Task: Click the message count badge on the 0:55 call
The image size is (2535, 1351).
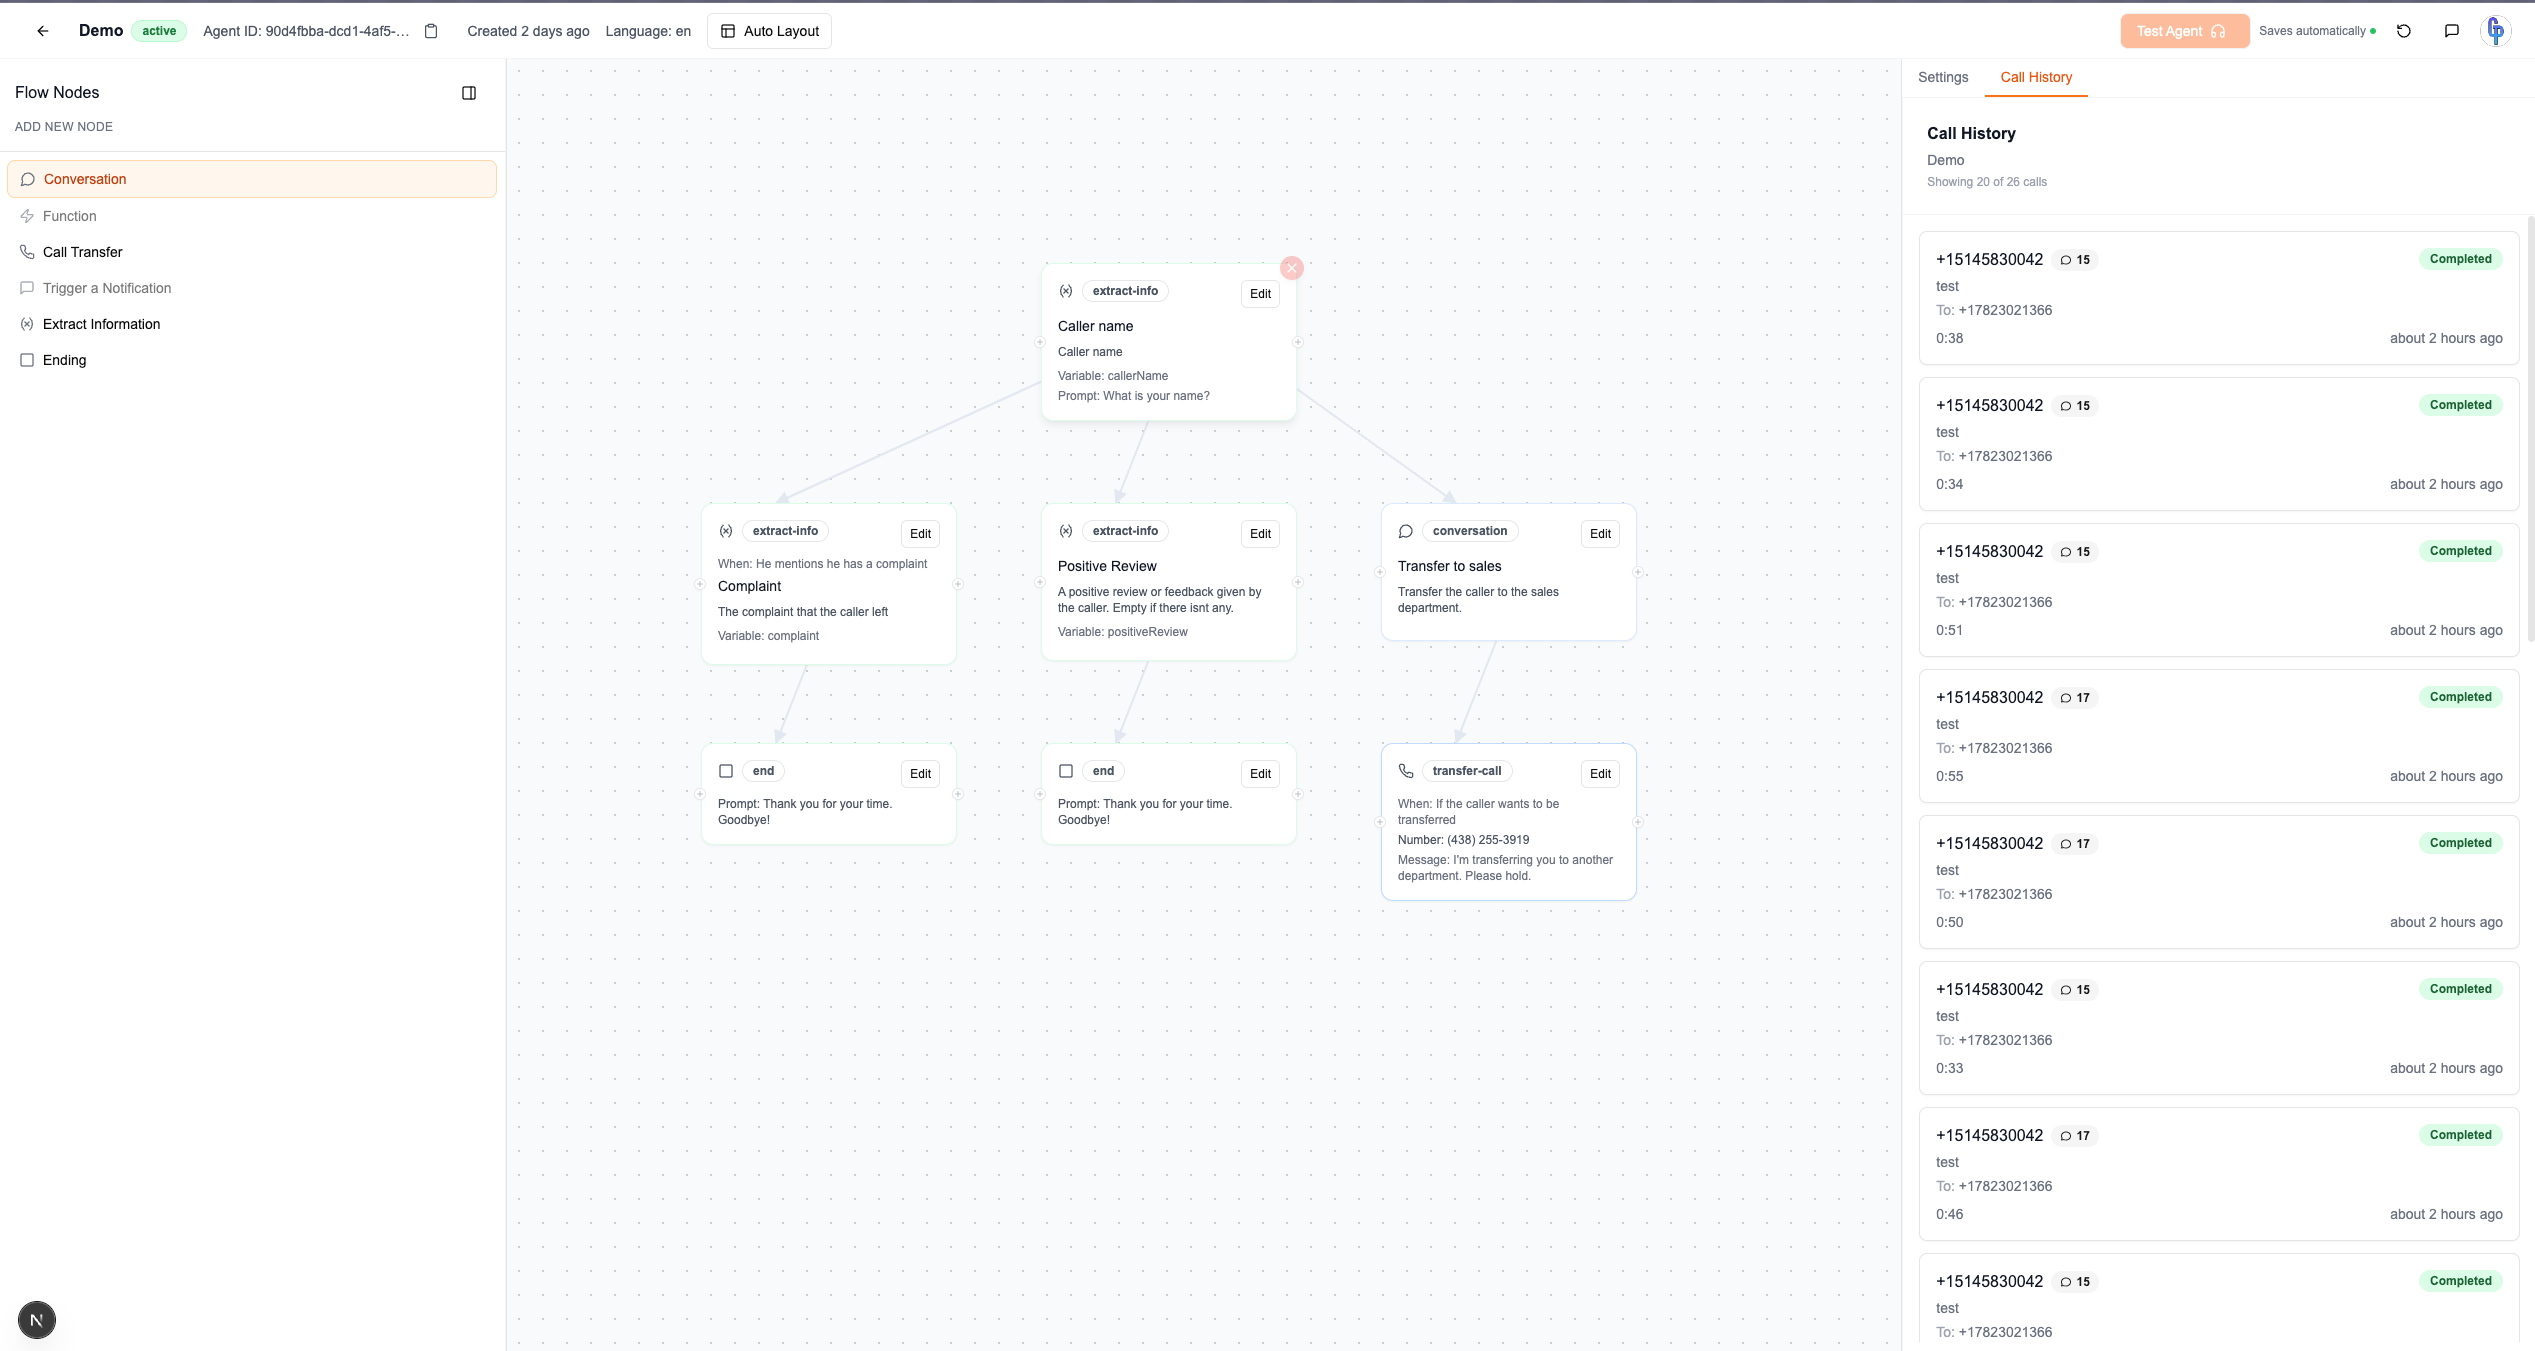Action: click(x=2075, y=698)
